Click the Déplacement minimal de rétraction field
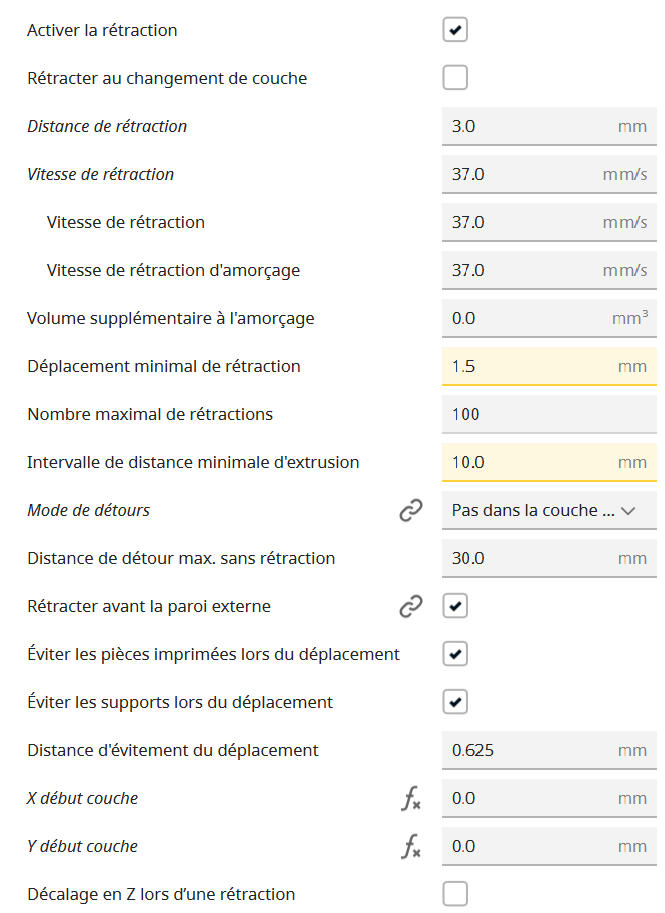 click(549, 366)
